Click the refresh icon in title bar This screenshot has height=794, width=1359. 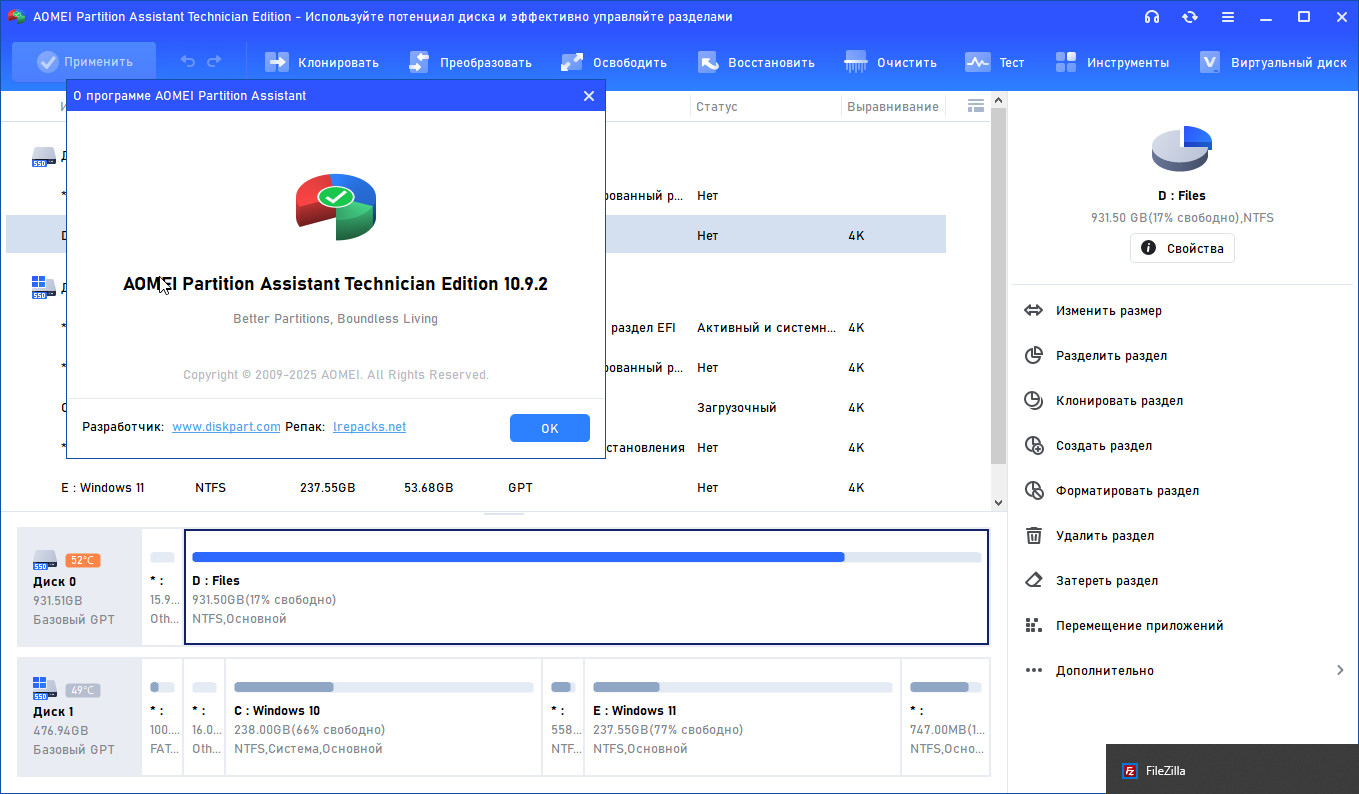[x=1190, y=17]
